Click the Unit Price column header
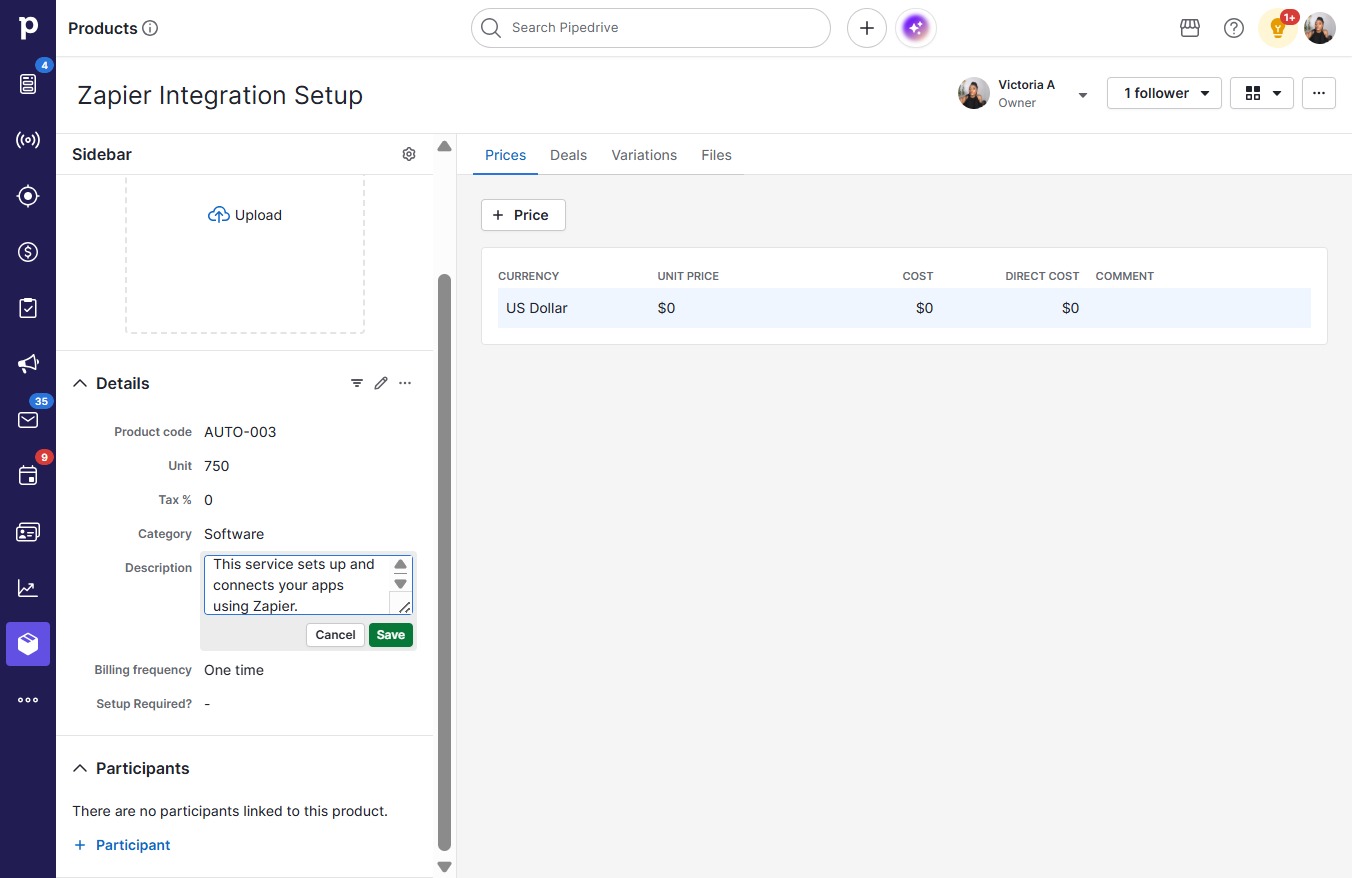 [688, 276]
